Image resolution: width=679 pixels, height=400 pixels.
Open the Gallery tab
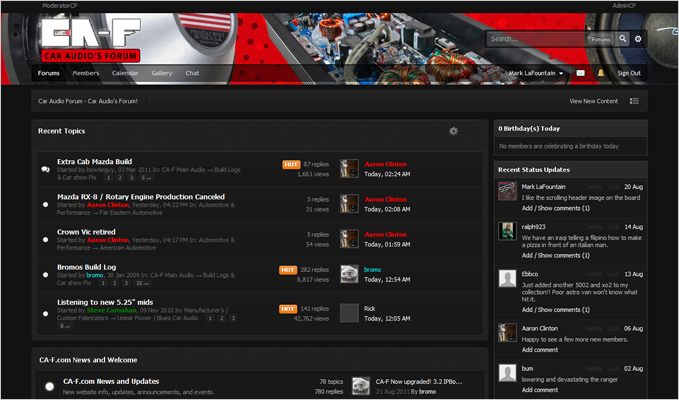[162, 73]
